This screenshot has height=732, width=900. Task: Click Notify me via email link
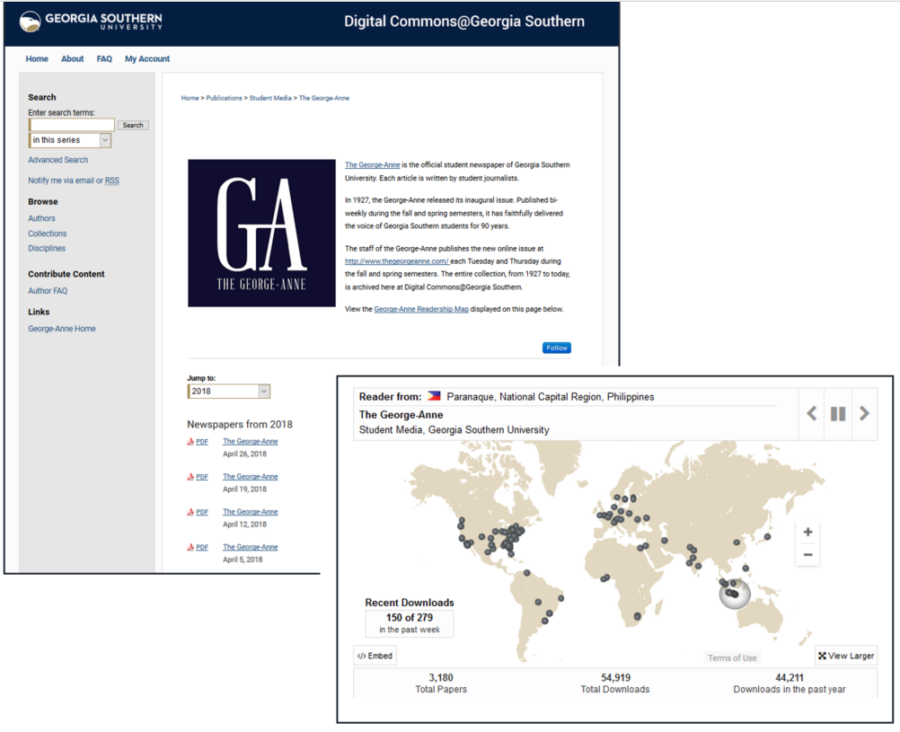61,180
